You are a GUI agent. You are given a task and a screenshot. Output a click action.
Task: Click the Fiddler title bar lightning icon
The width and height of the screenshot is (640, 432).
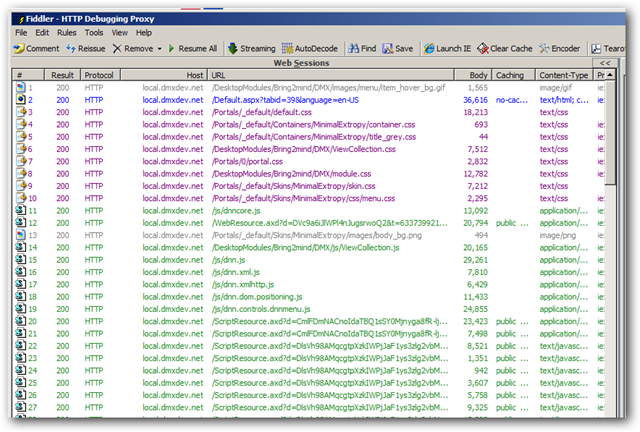[21, 19]
